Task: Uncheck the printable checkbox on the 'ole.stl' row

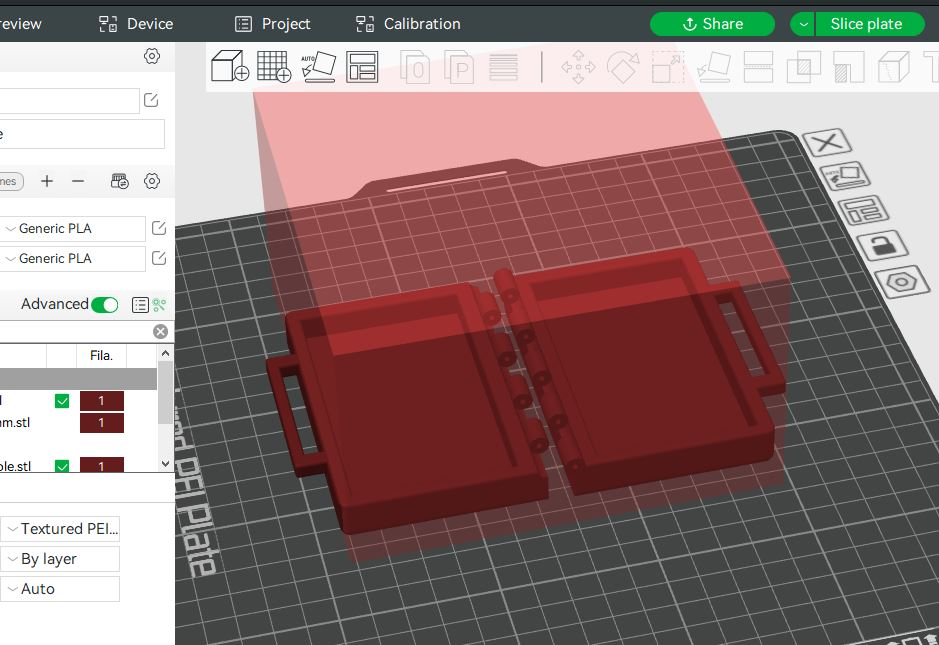Action: point(62,465)
